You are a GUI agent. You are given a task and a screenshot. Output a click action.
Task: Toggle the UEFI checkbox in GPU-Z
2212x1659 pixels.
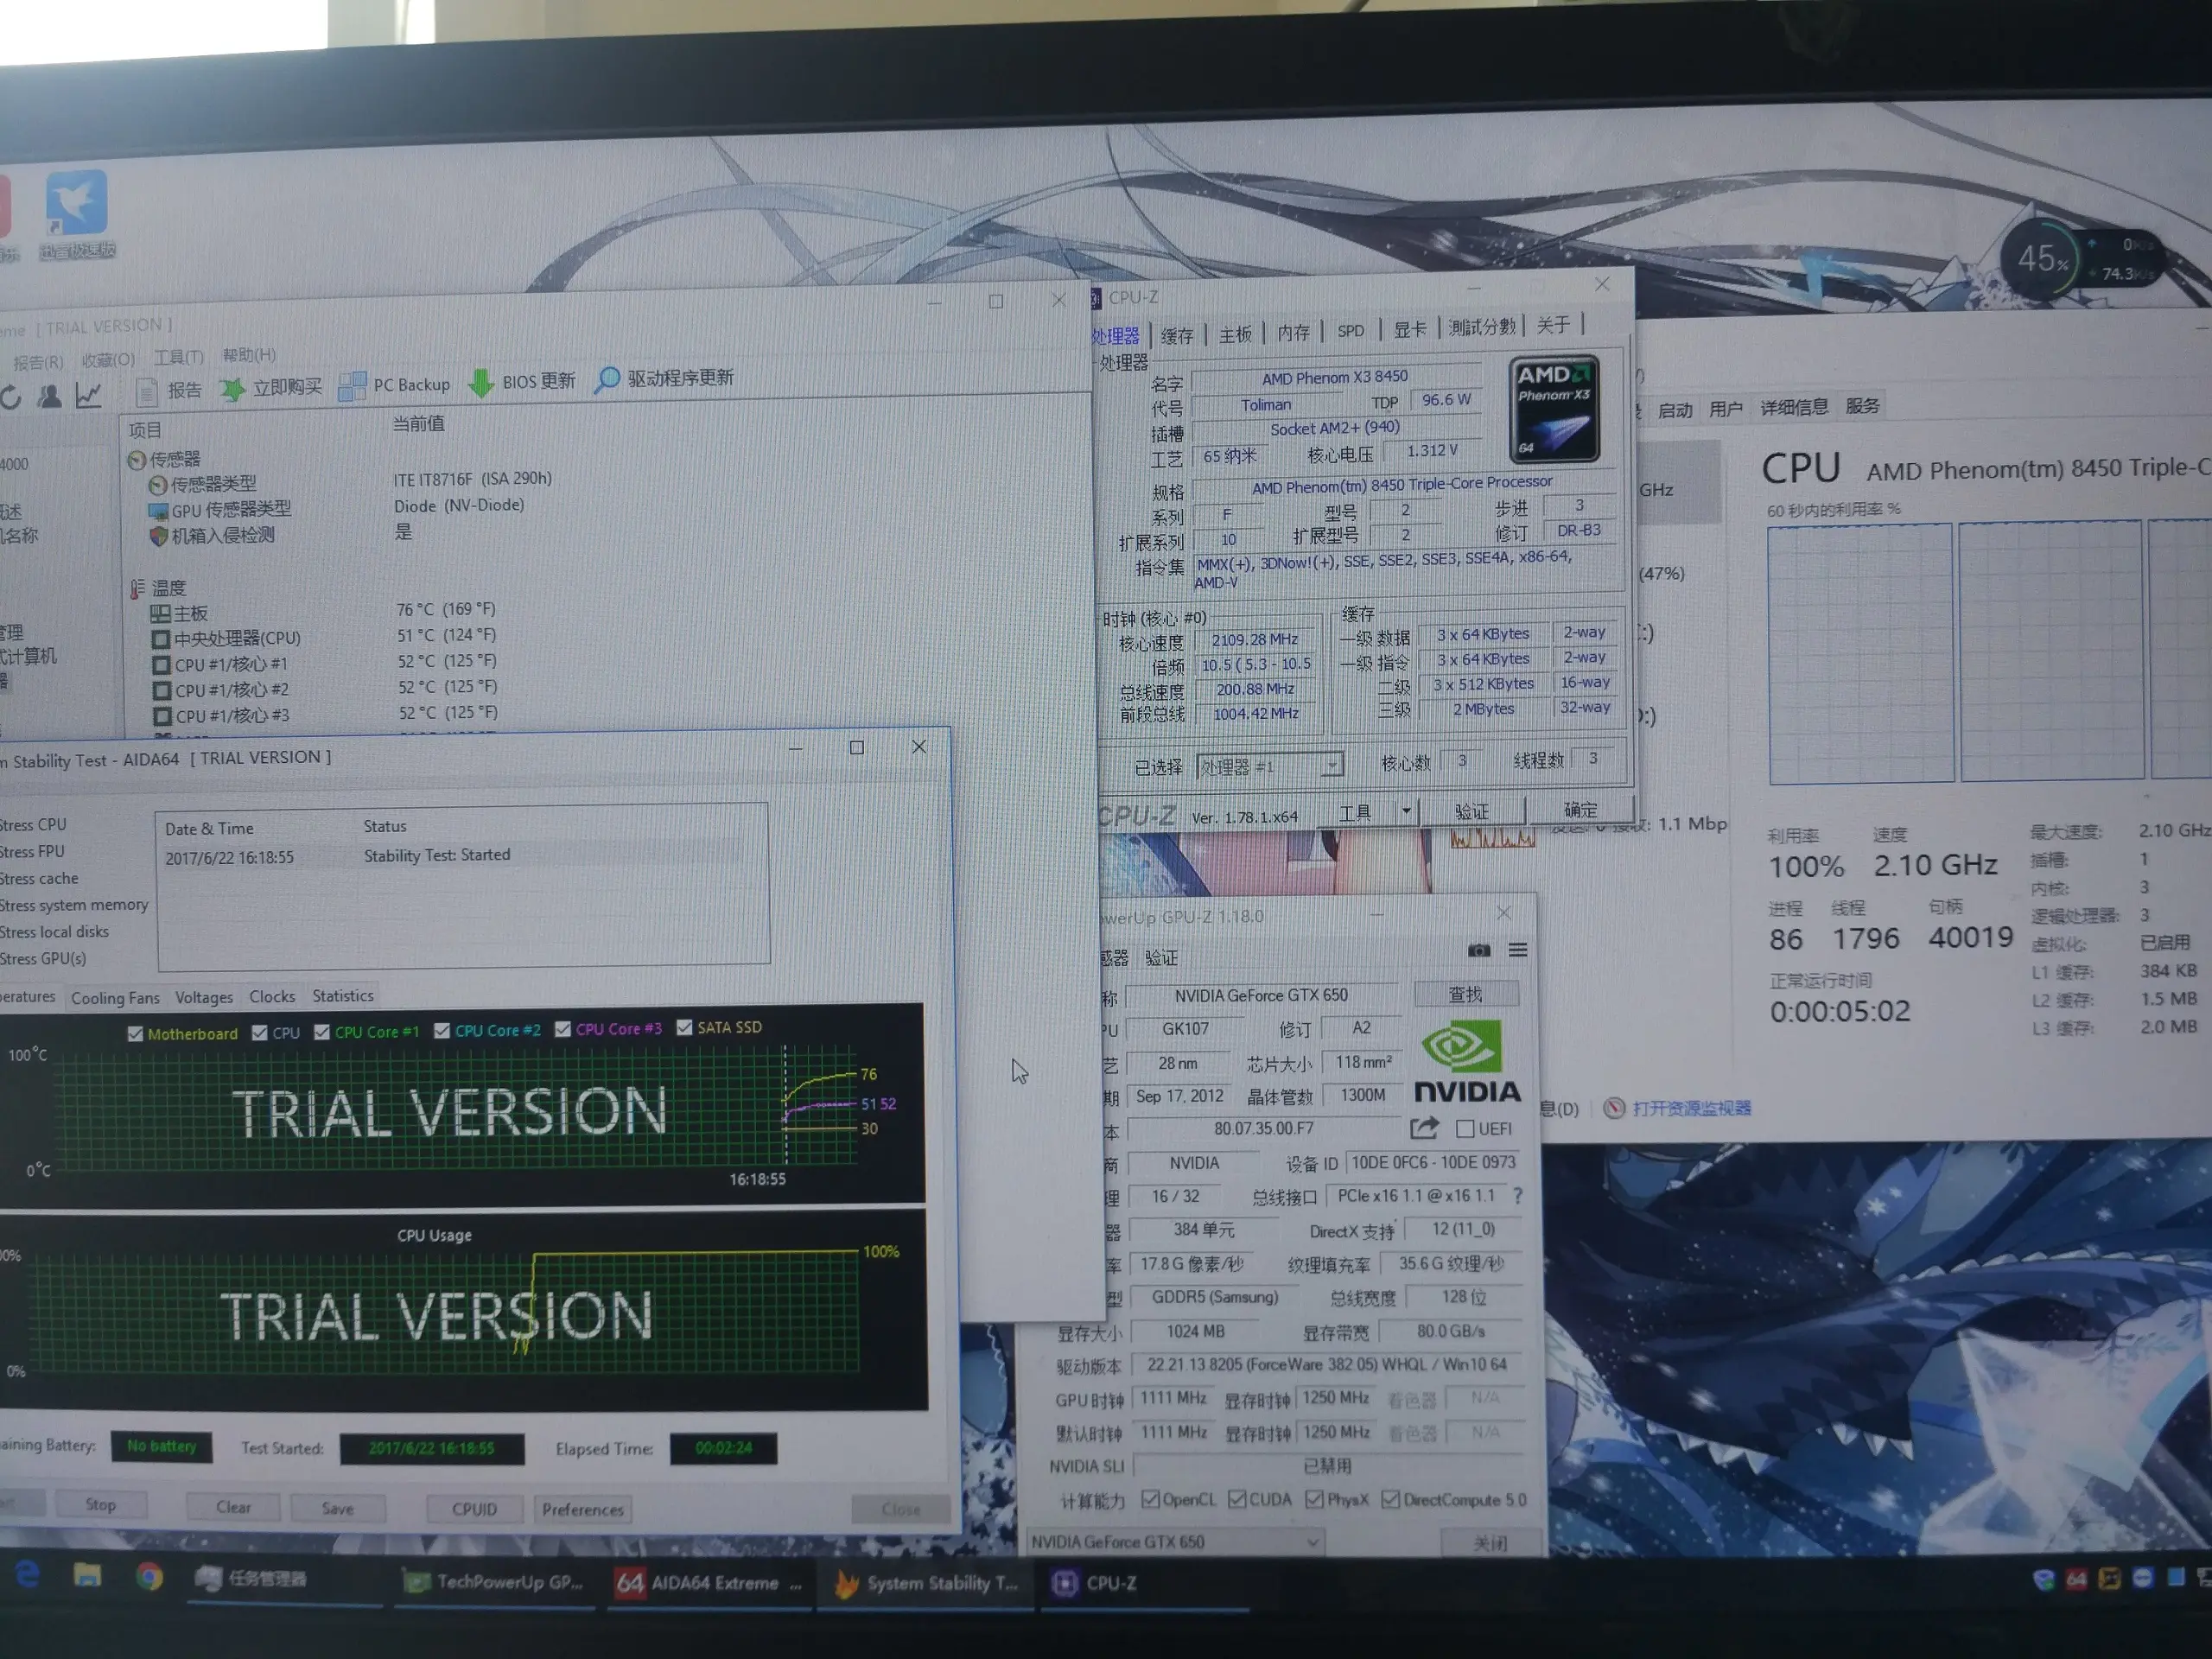[1465, 1128]
